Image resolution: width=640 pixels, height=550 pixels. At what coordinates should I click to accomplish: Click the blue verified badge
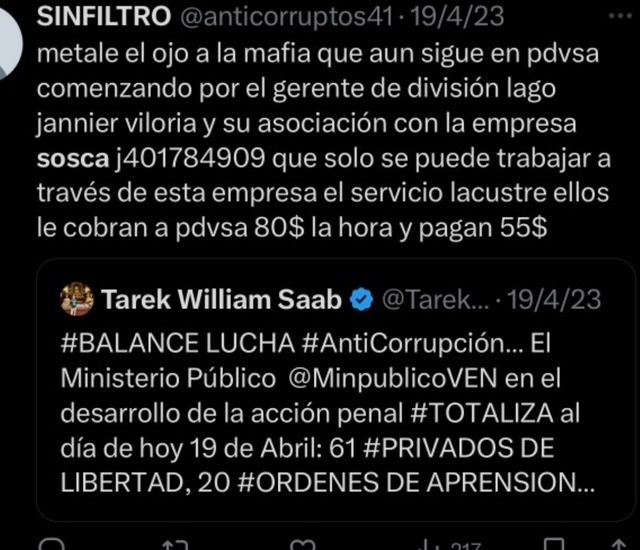(361, 300)
